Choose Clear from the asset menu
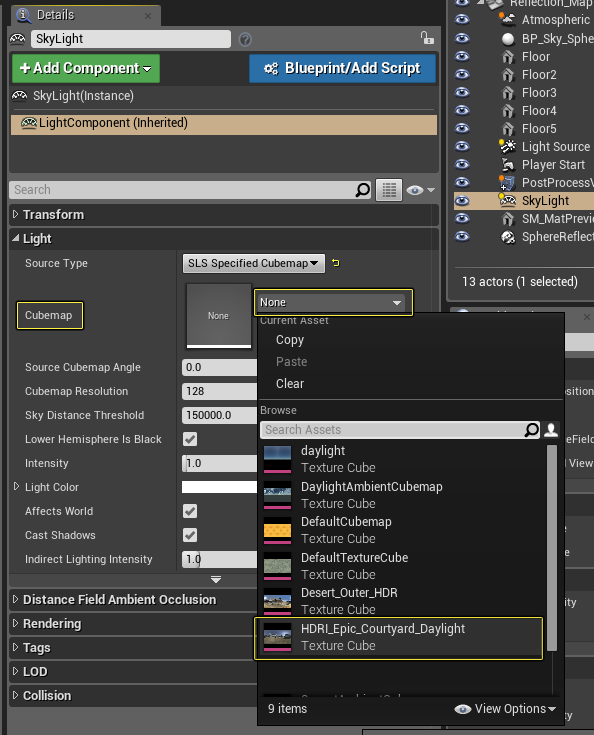 290,383
